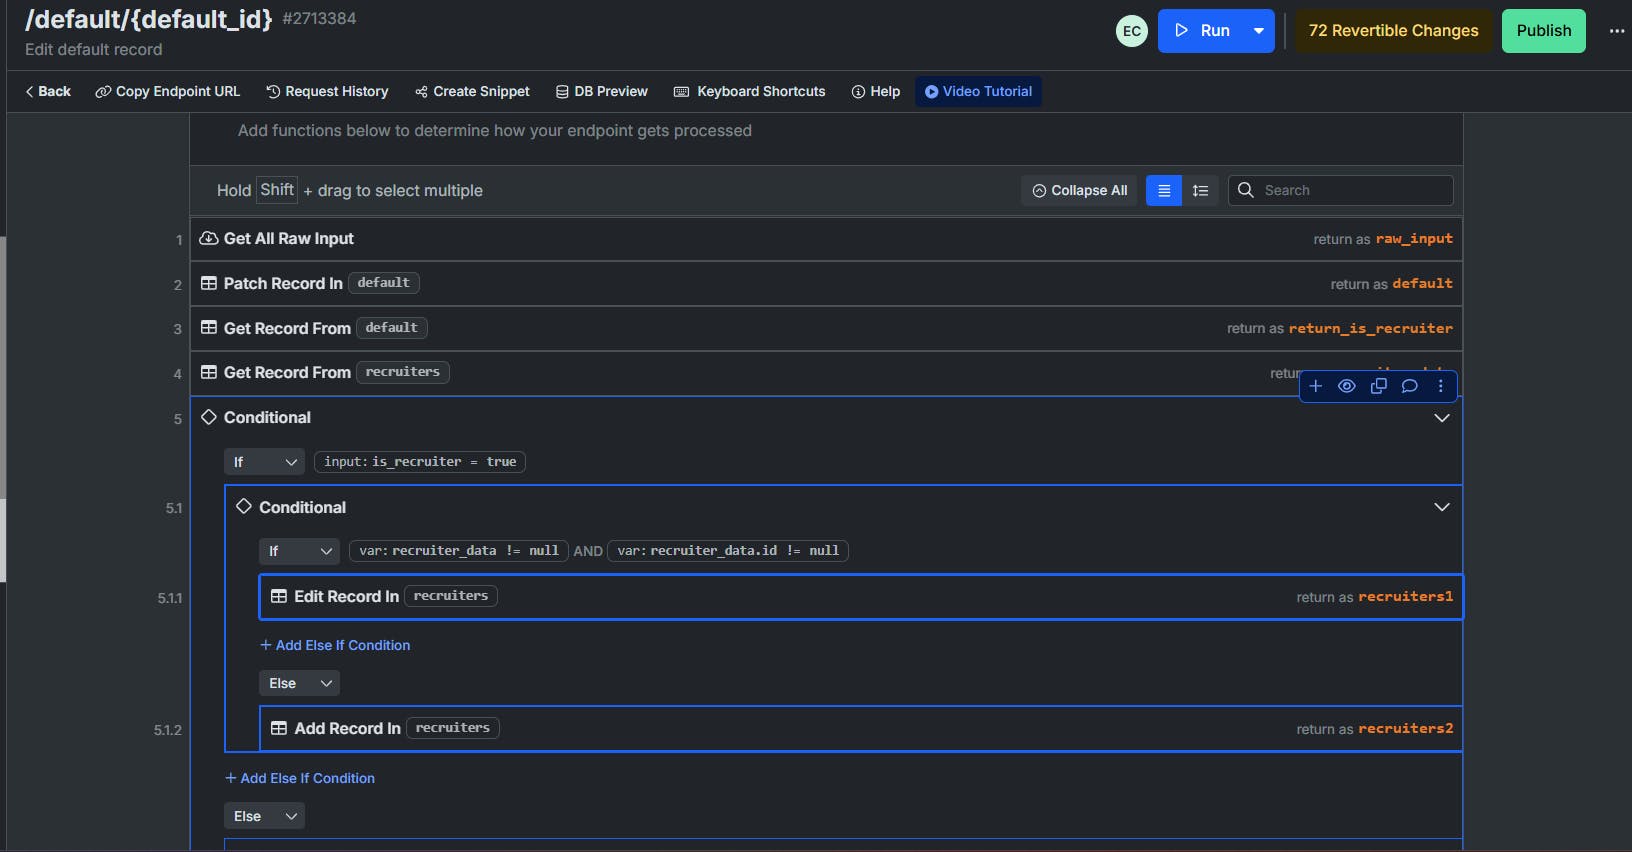Image resolution: width=1632 pixels, height=852 pixels.
Task: Click the recruiters tag on Add Record In
Action: click(x=453, y=728)
